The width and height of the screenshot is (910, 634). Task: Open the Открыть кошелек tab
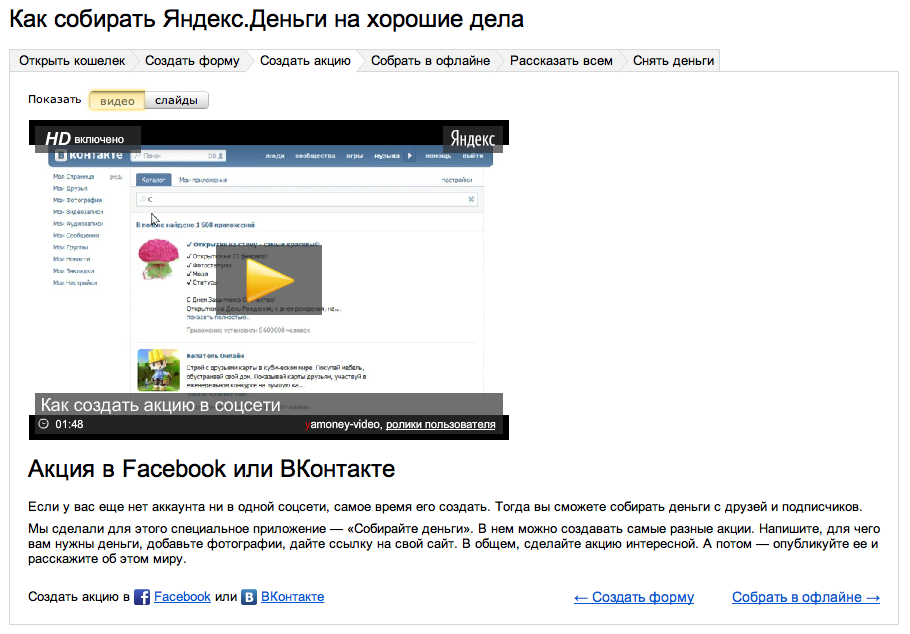point(72,61)
